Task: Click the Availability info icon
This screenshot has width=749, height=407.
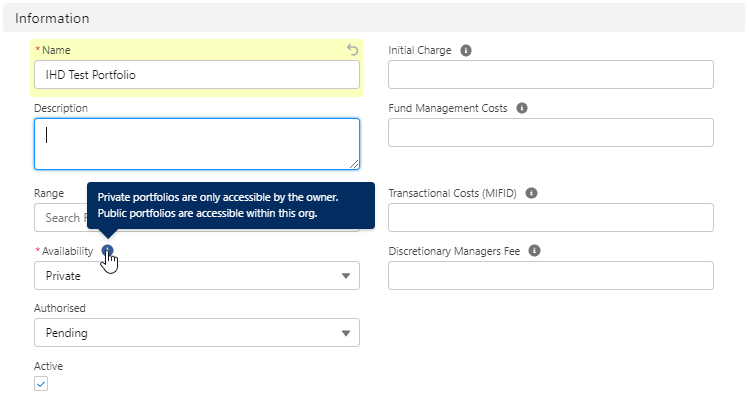Action: (108, 251)
